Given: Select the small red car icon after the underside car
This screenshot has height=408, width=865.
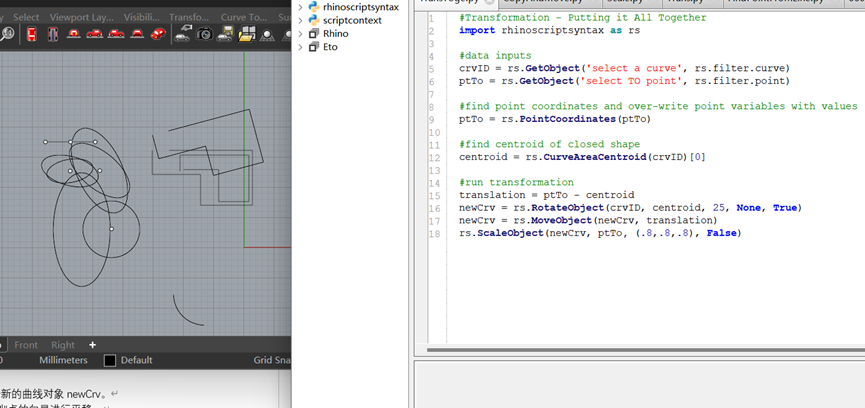Looking at the screenshot, I should pos(73,34).
